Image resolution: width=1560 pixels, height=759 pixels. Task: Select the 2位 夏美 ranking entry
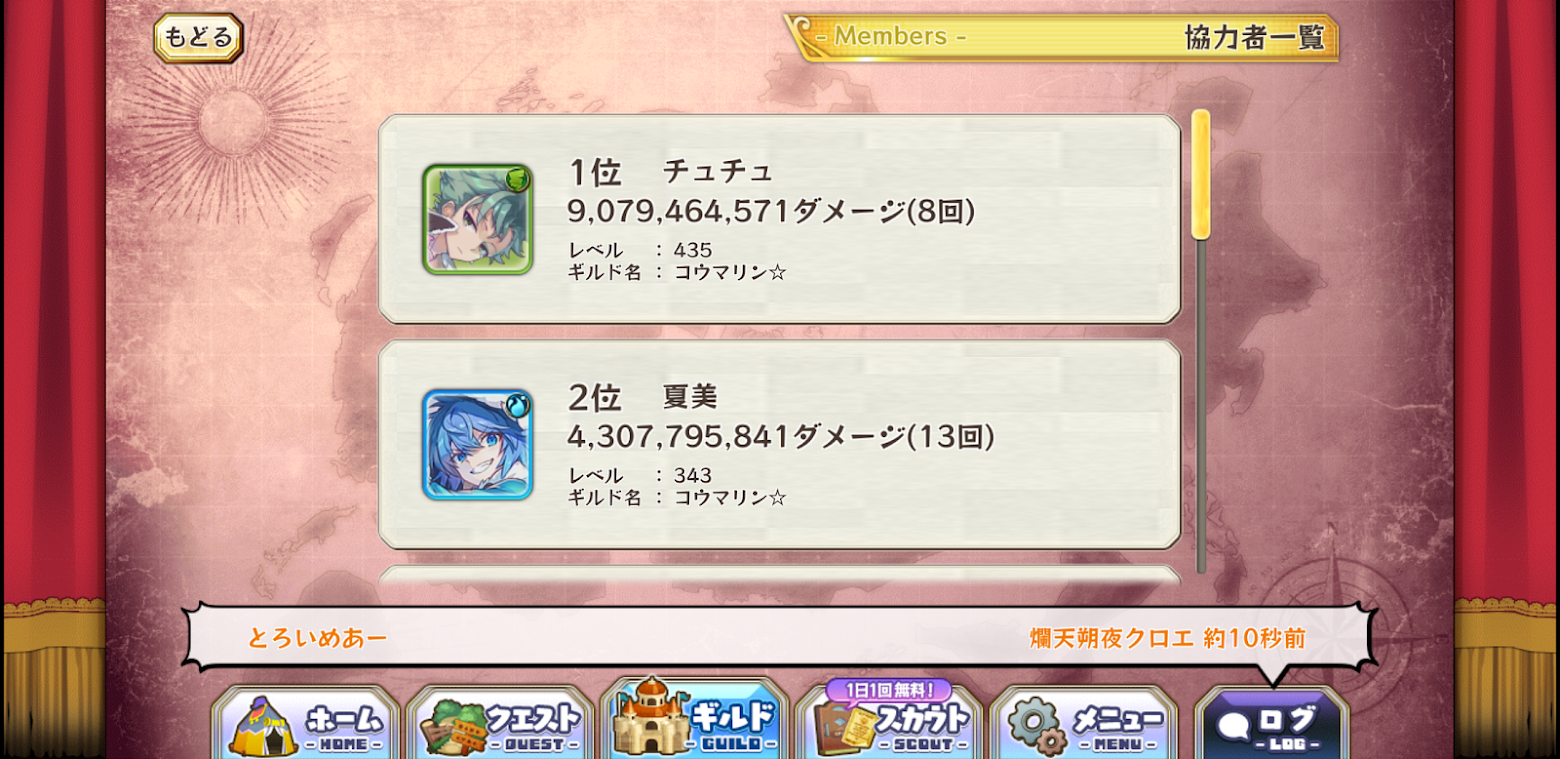(x=780, y=445)
